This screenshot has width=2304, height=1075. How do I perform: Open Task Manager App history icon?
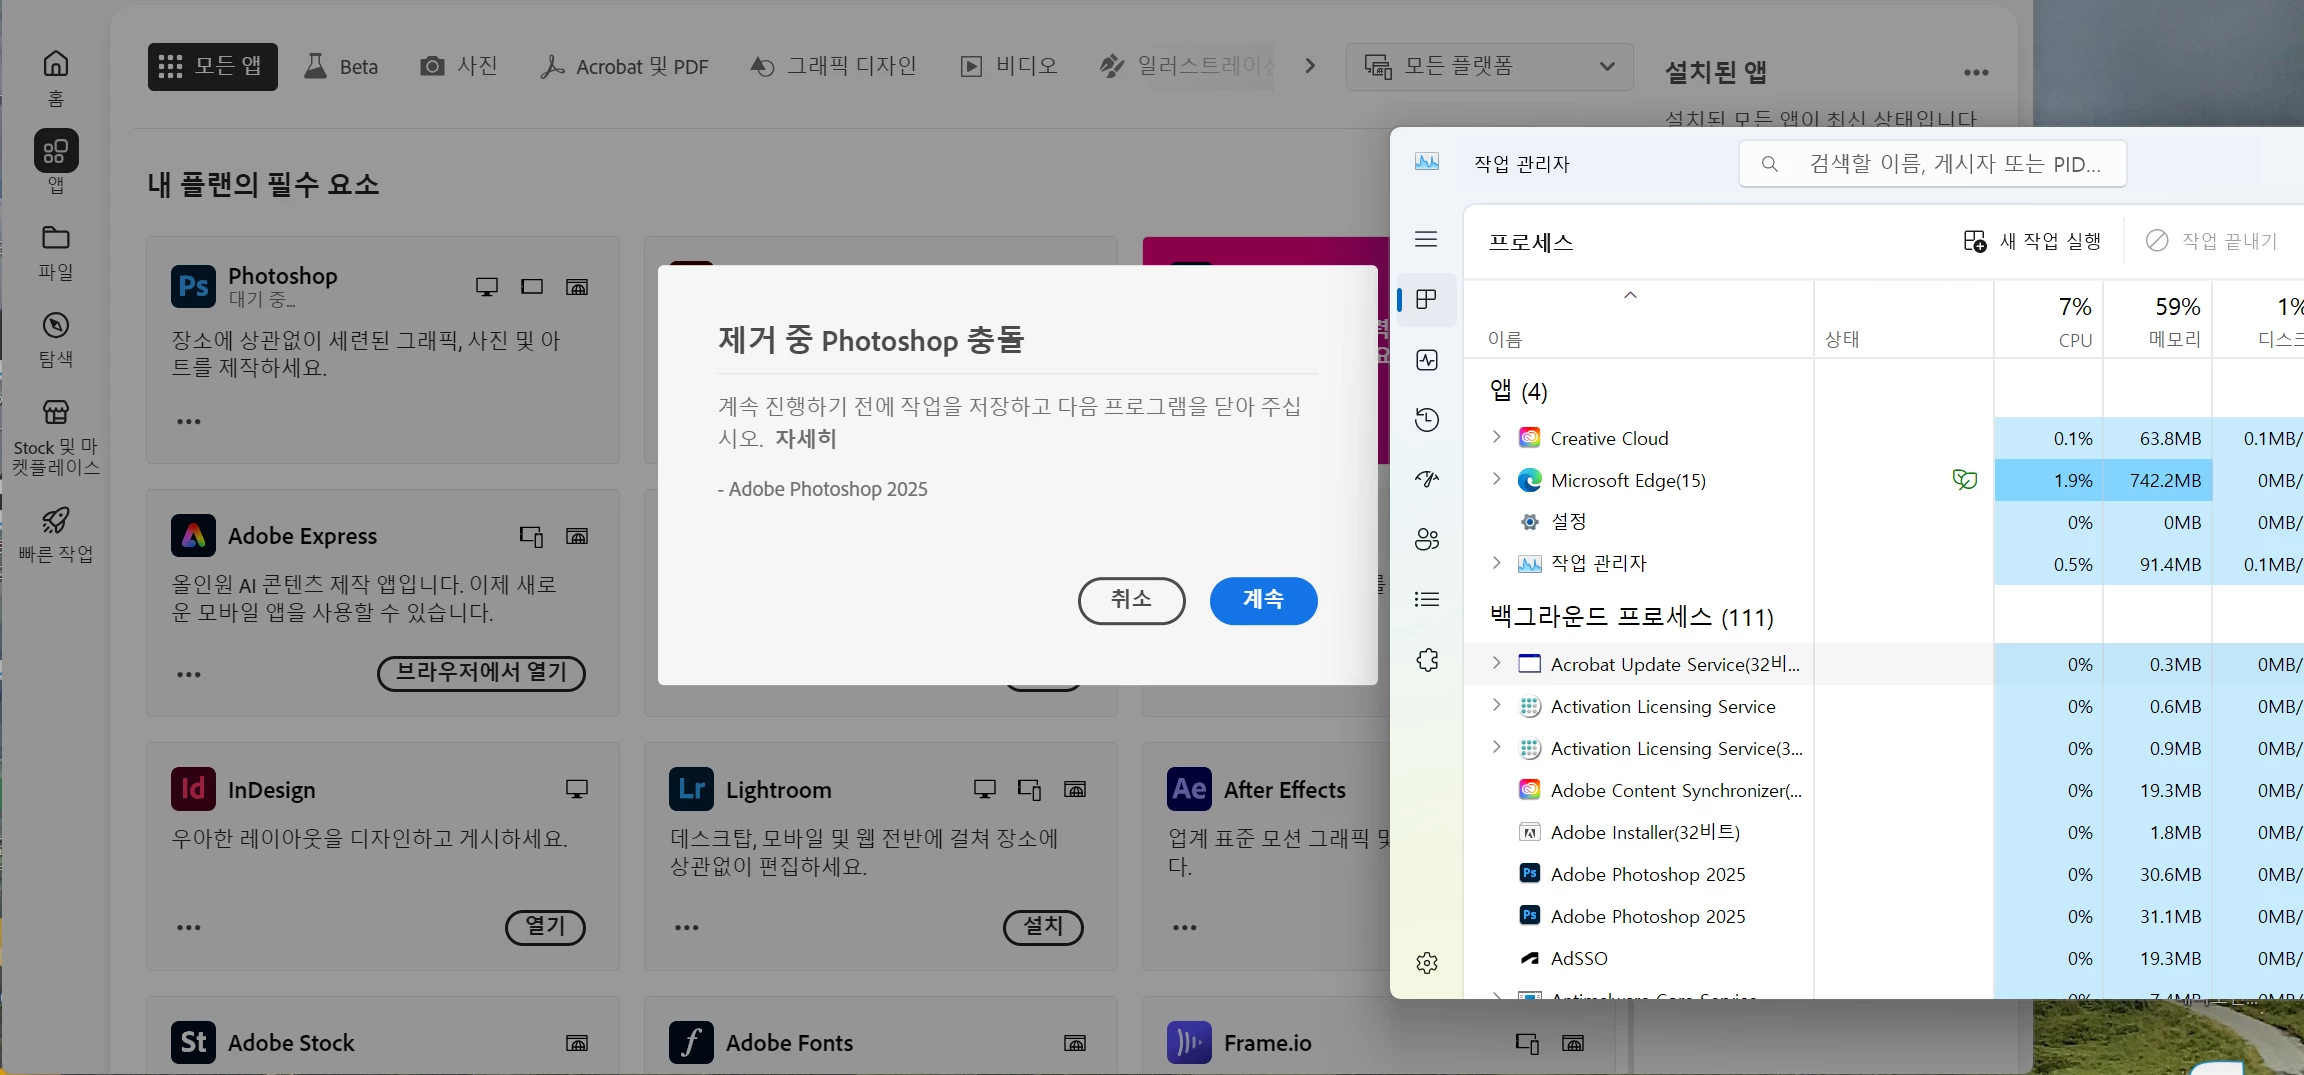(x=1427, y=420)
